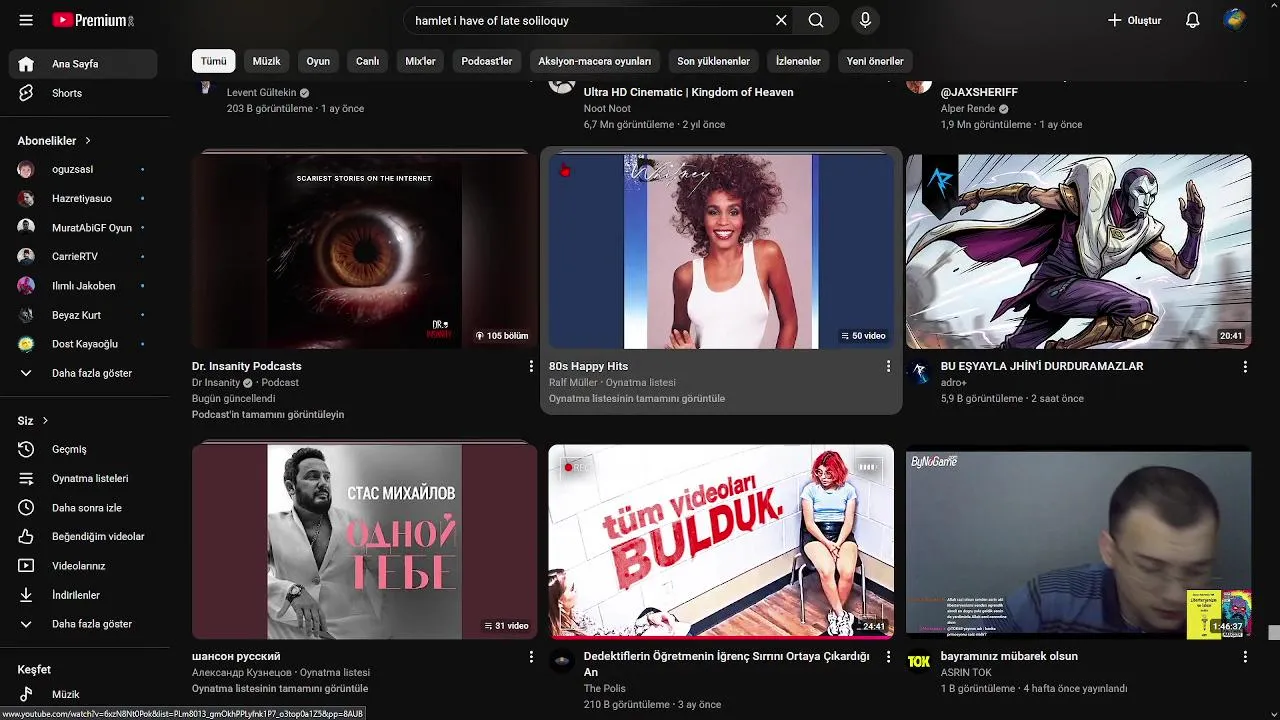The image size is (1280, 720).
Task: Open шансон русский playlist thumbnail
Action: tap(364, 542)
